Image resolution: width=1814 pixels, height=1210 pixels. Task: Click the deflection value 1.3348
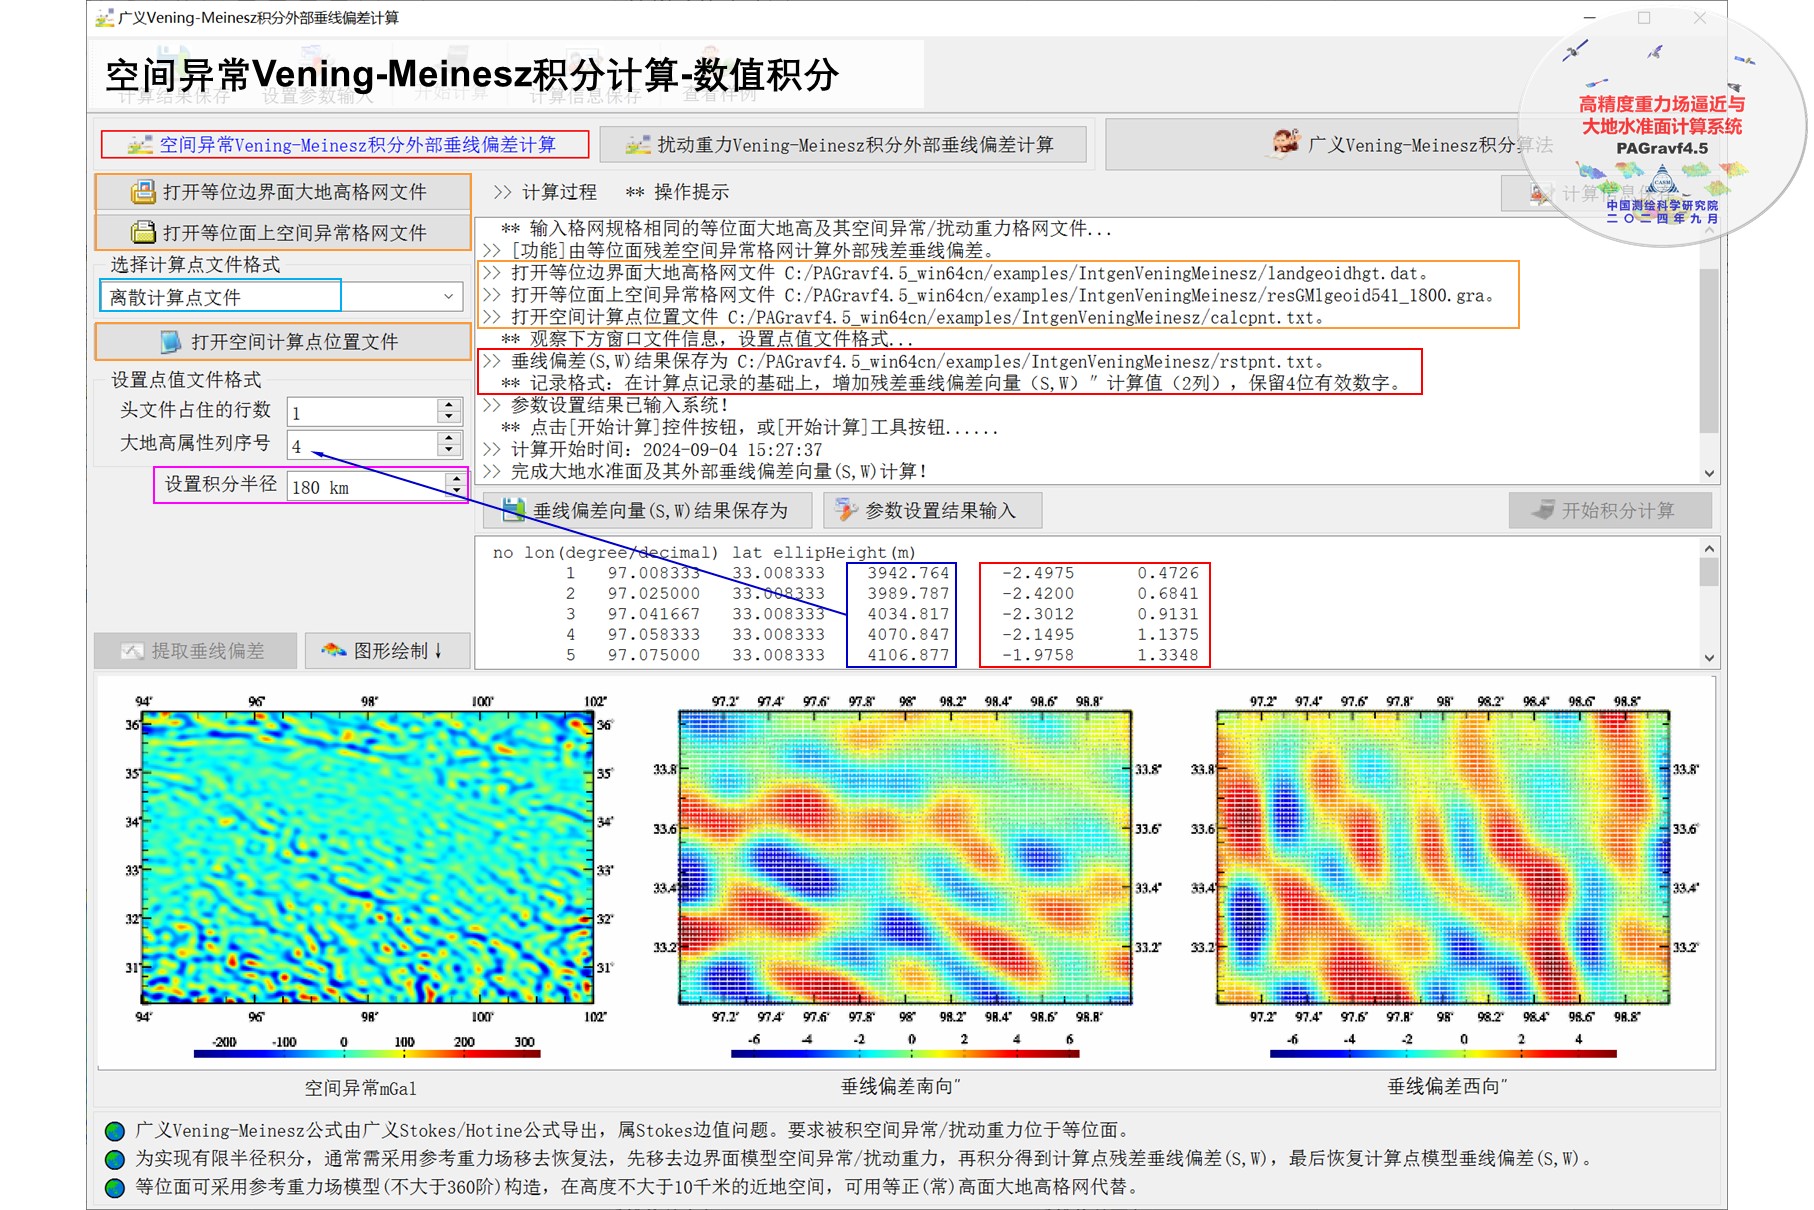(1167, 655)
